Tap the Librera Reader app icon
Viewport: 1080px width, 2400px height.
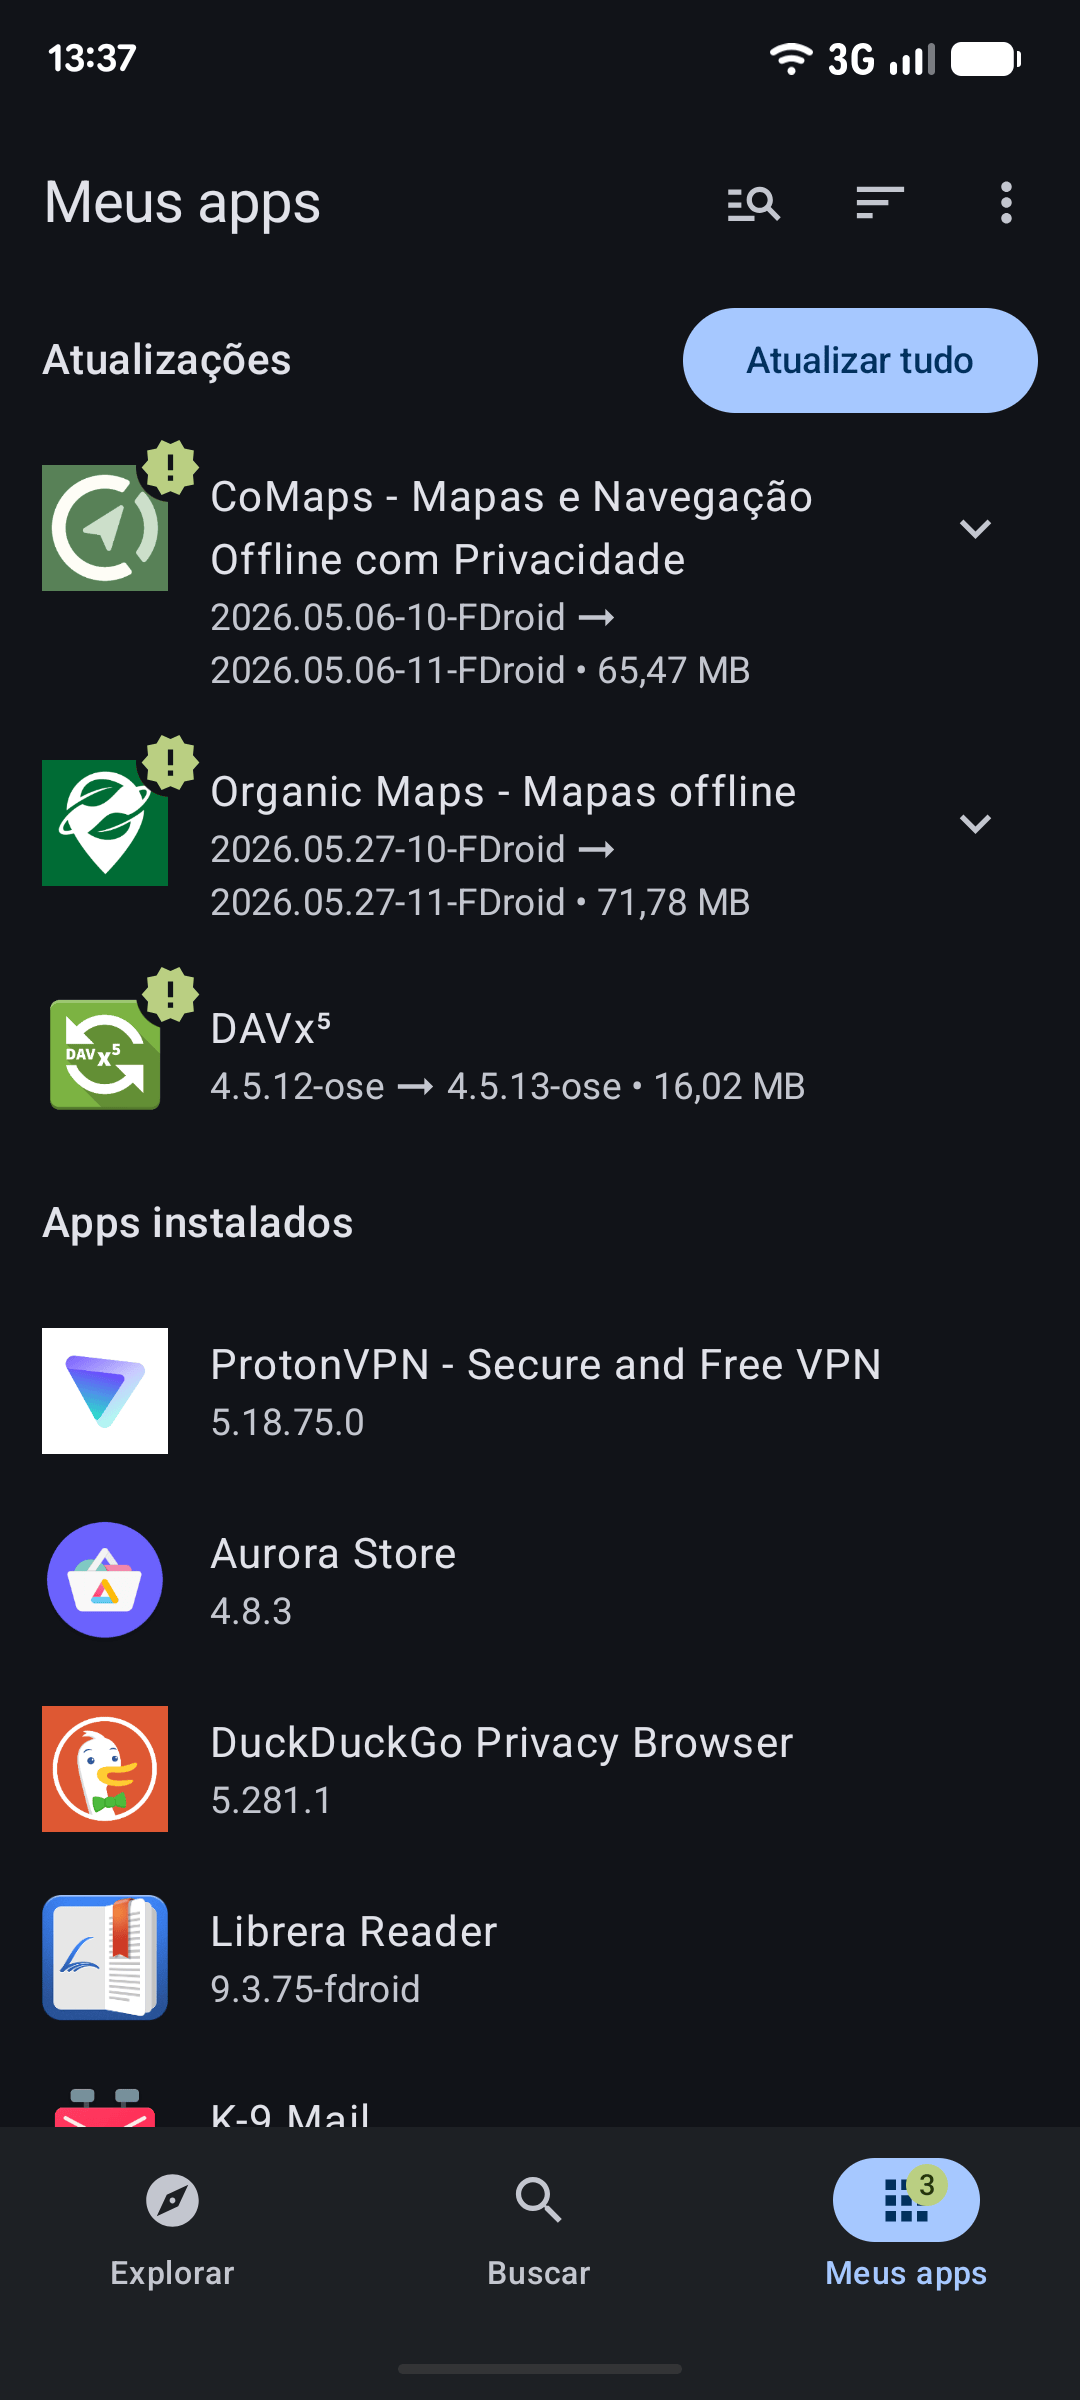105,1958
